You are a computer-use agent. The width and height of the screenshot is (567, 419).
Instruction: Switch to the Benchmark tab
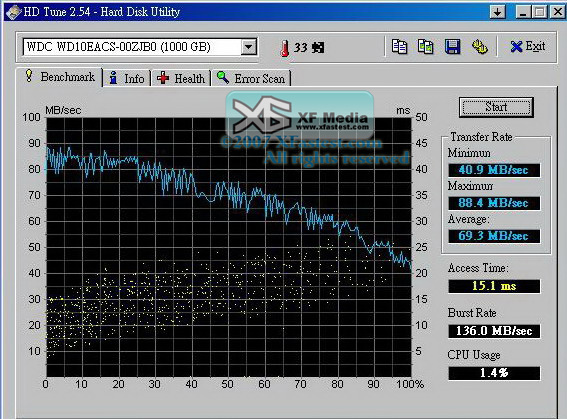[59, 77]
